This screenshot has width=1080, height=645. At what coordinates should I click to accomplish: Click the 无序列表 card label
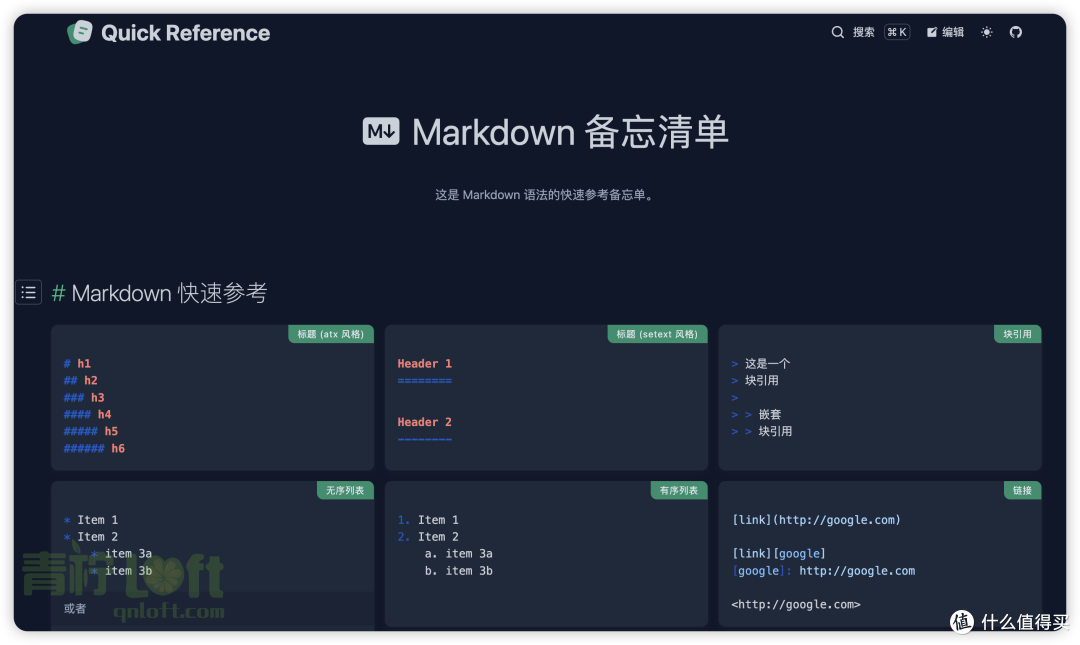[345, 491]
